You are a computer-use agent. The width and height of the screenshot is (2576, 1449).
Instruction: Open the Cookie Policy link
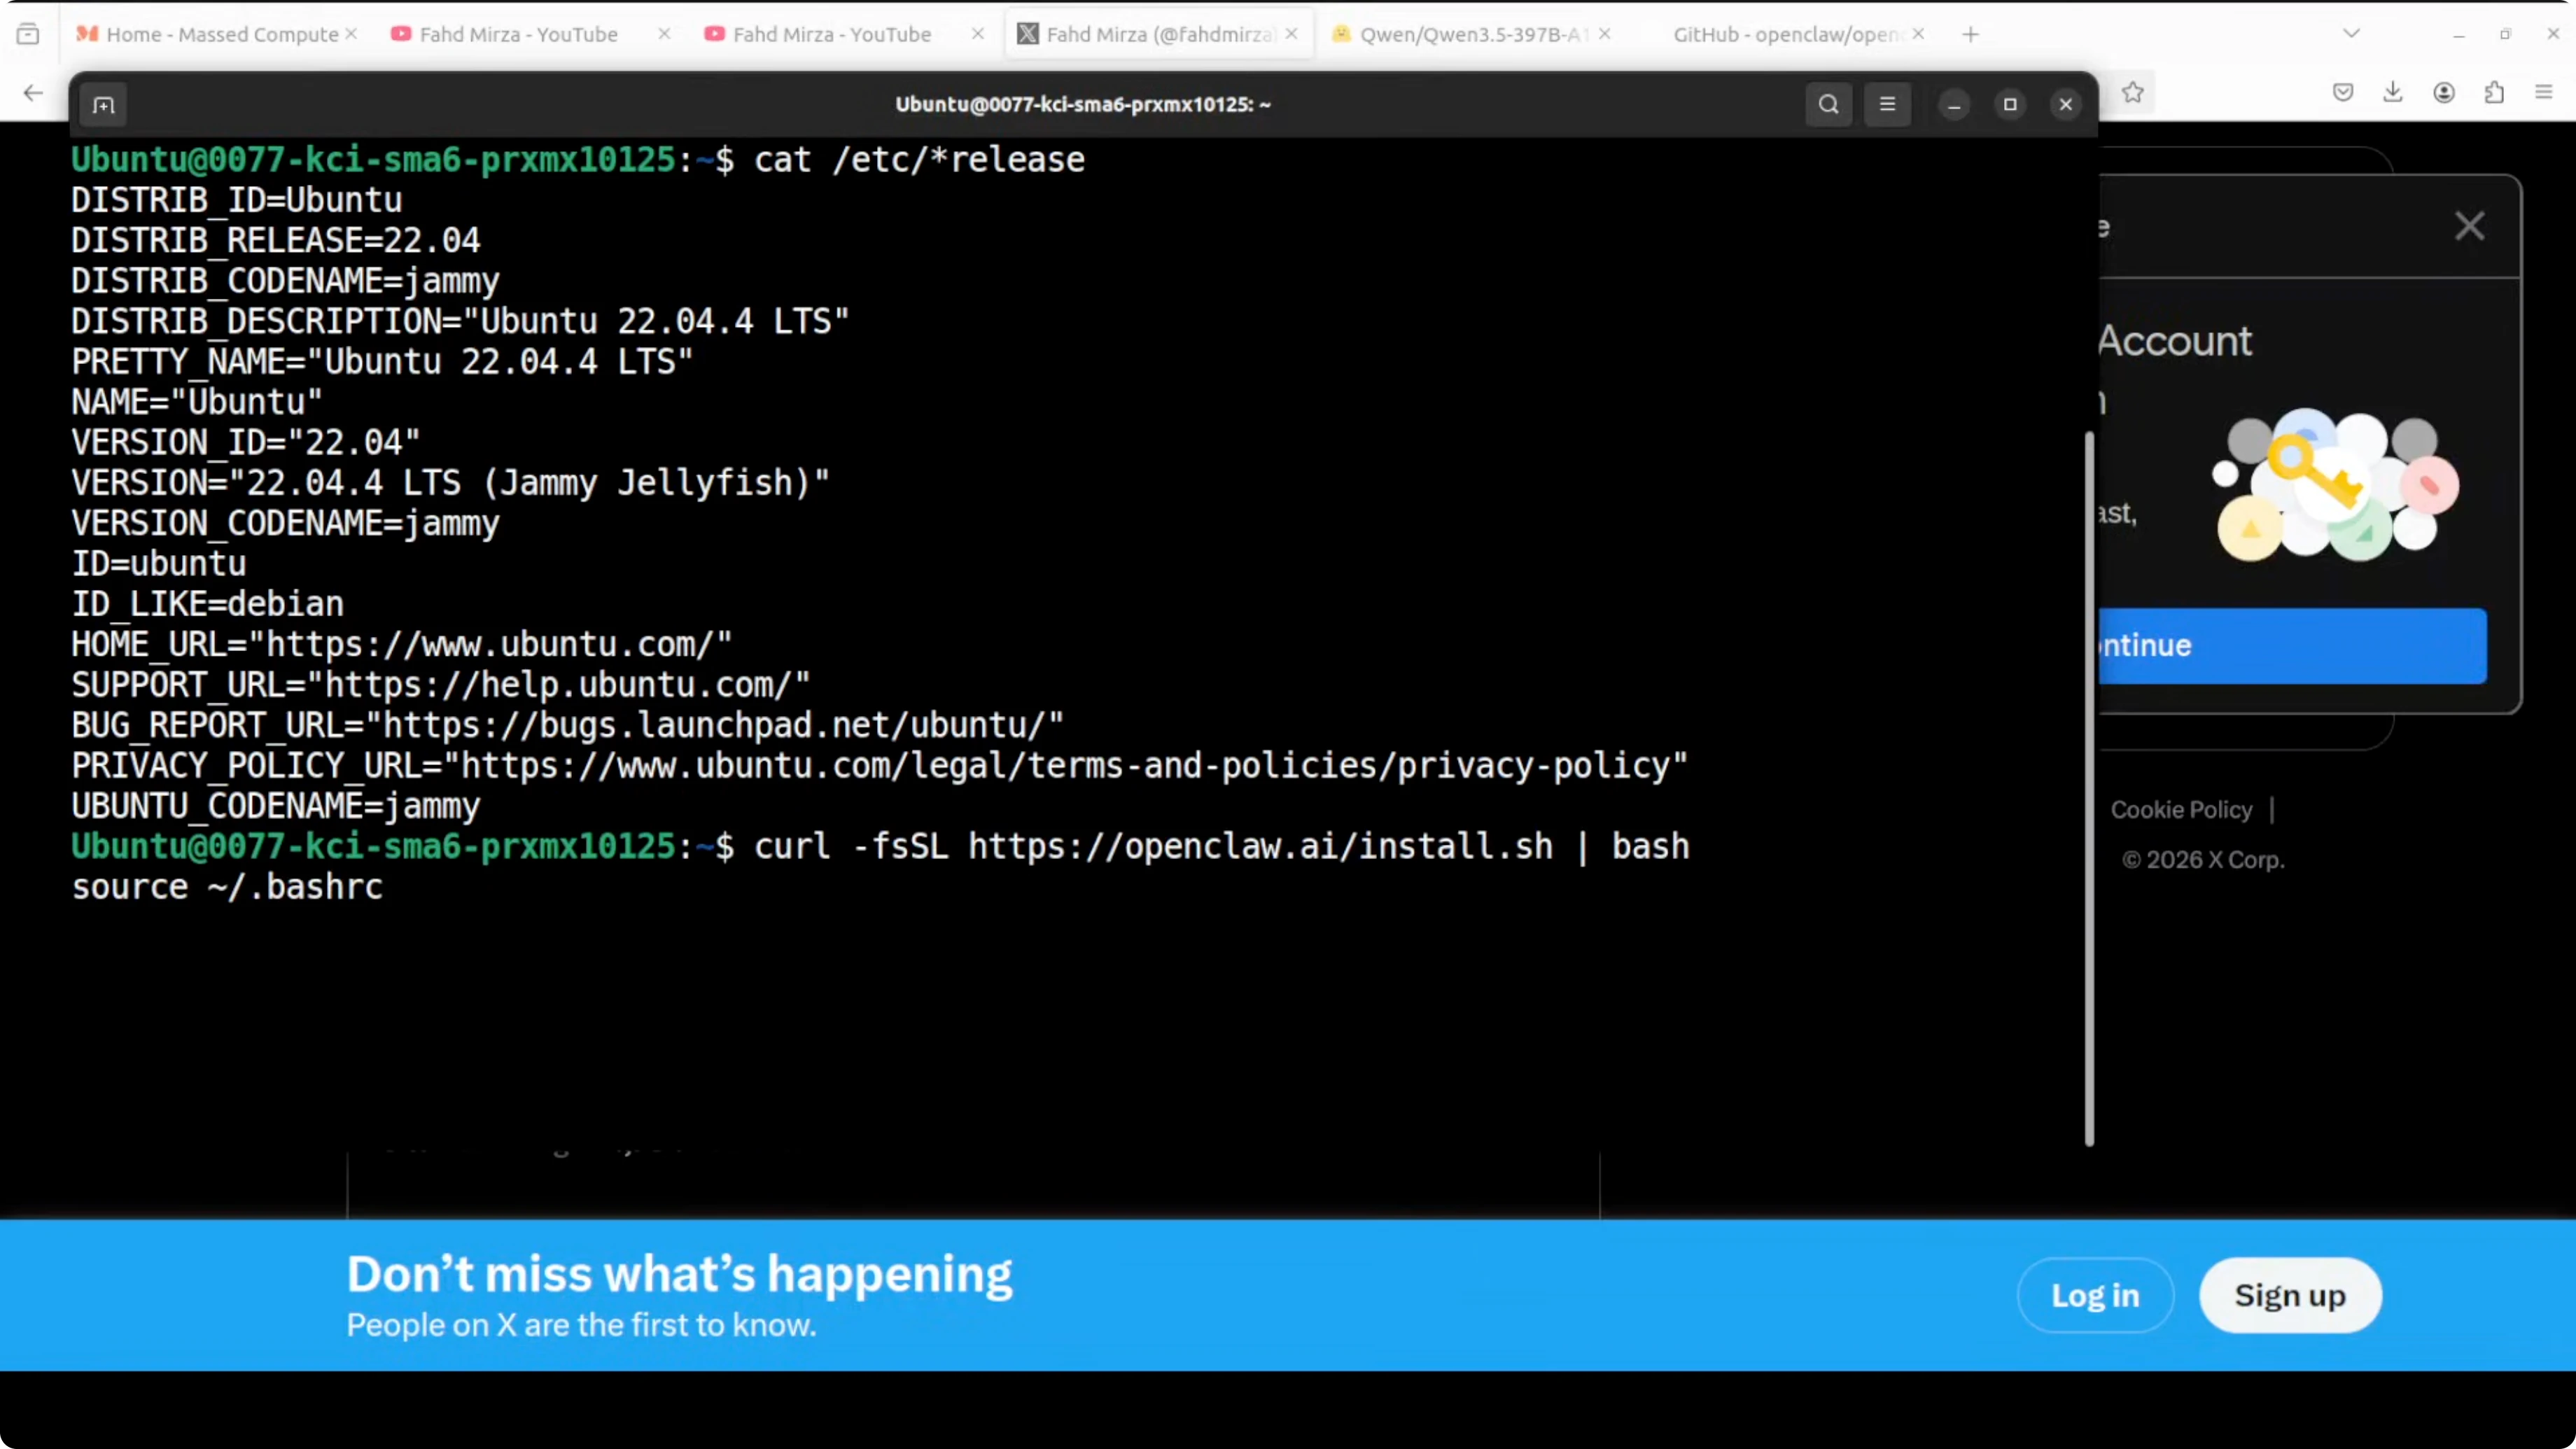[2181, 810]
